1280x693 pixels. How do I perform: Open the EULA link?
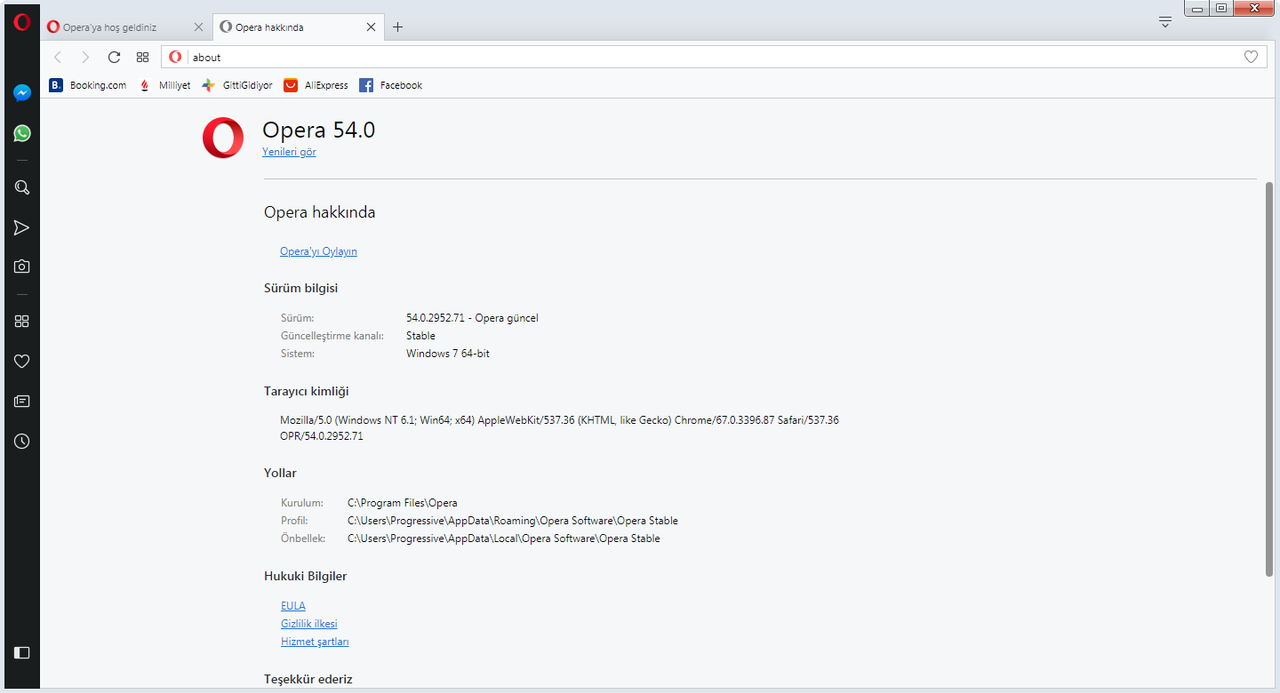293,606
